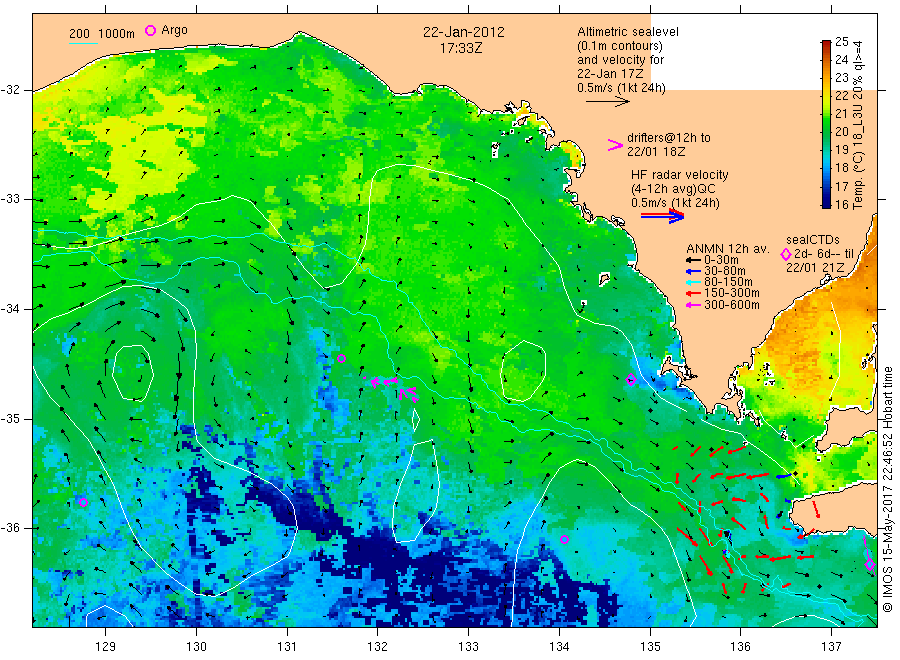
Task: Click the colorbar tick label 18
Action: click(x=841, y=168)
